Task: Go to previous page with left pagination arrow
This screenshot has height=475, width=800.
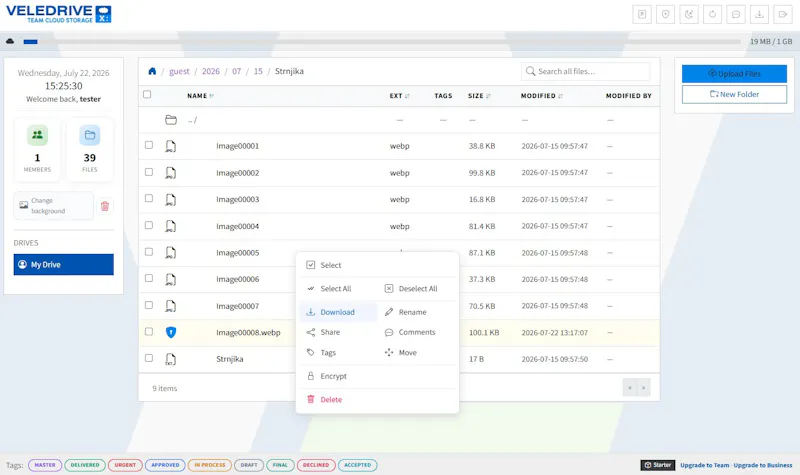Action: tap(630, 388)
